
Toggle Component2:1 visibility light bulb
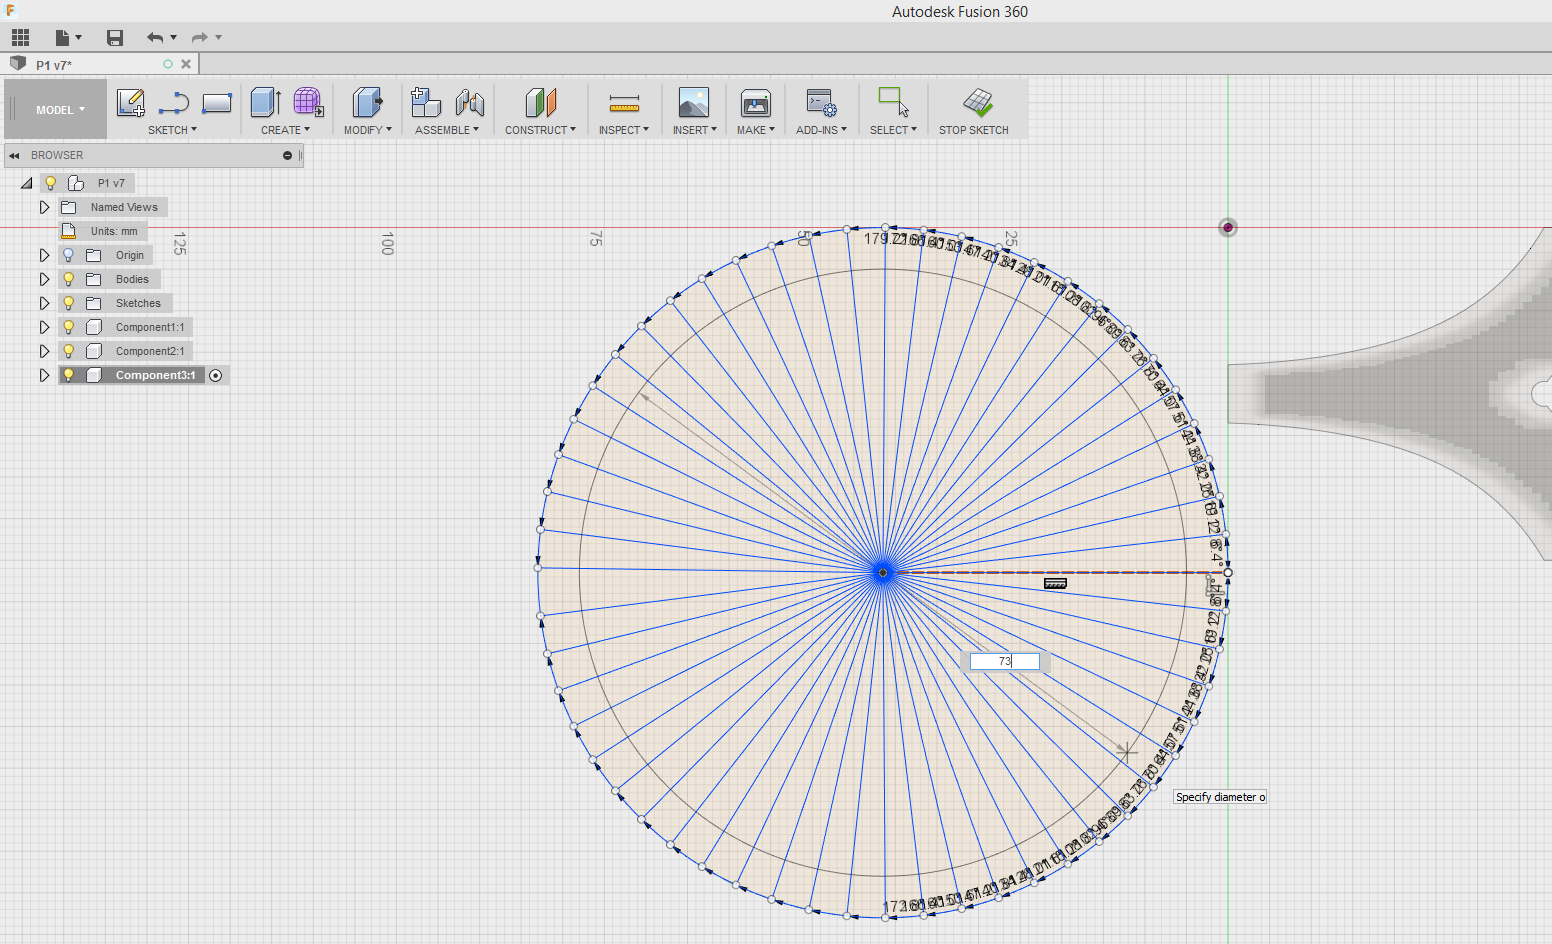(68, 351)
